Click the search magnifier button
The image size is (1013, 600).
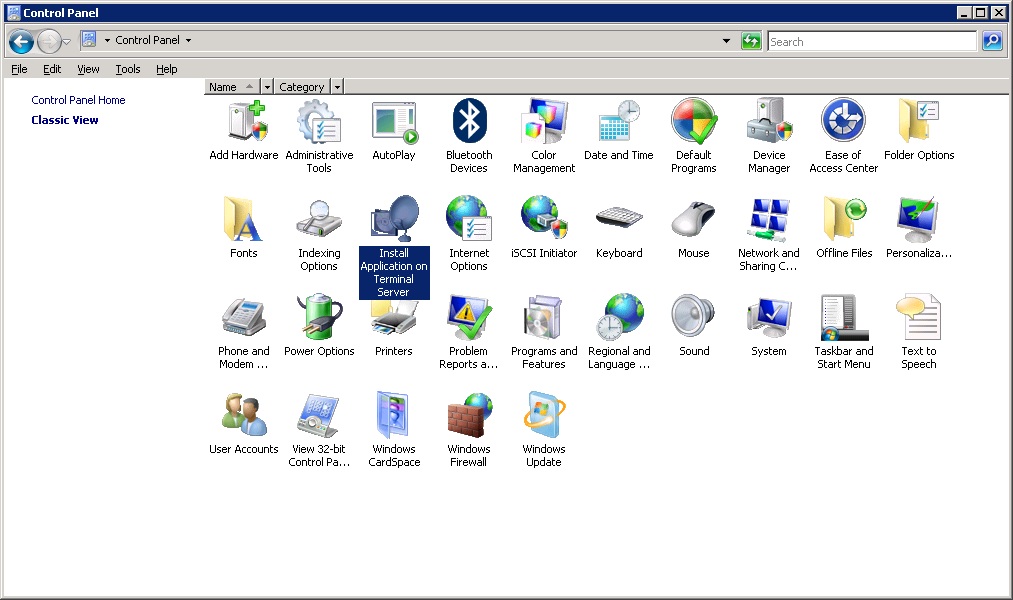coord(992,41)
